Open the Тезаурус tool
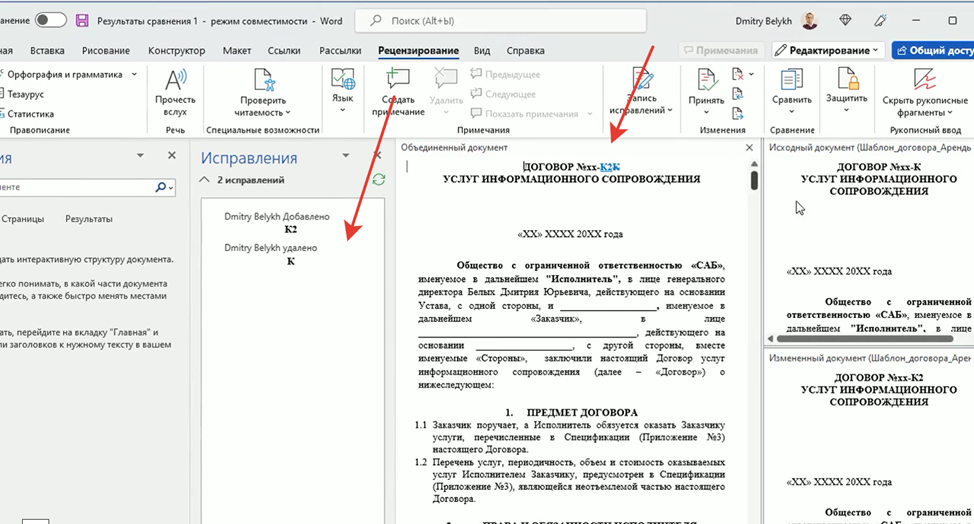Viewport: 974px width, 524px height. click(23, 94)
